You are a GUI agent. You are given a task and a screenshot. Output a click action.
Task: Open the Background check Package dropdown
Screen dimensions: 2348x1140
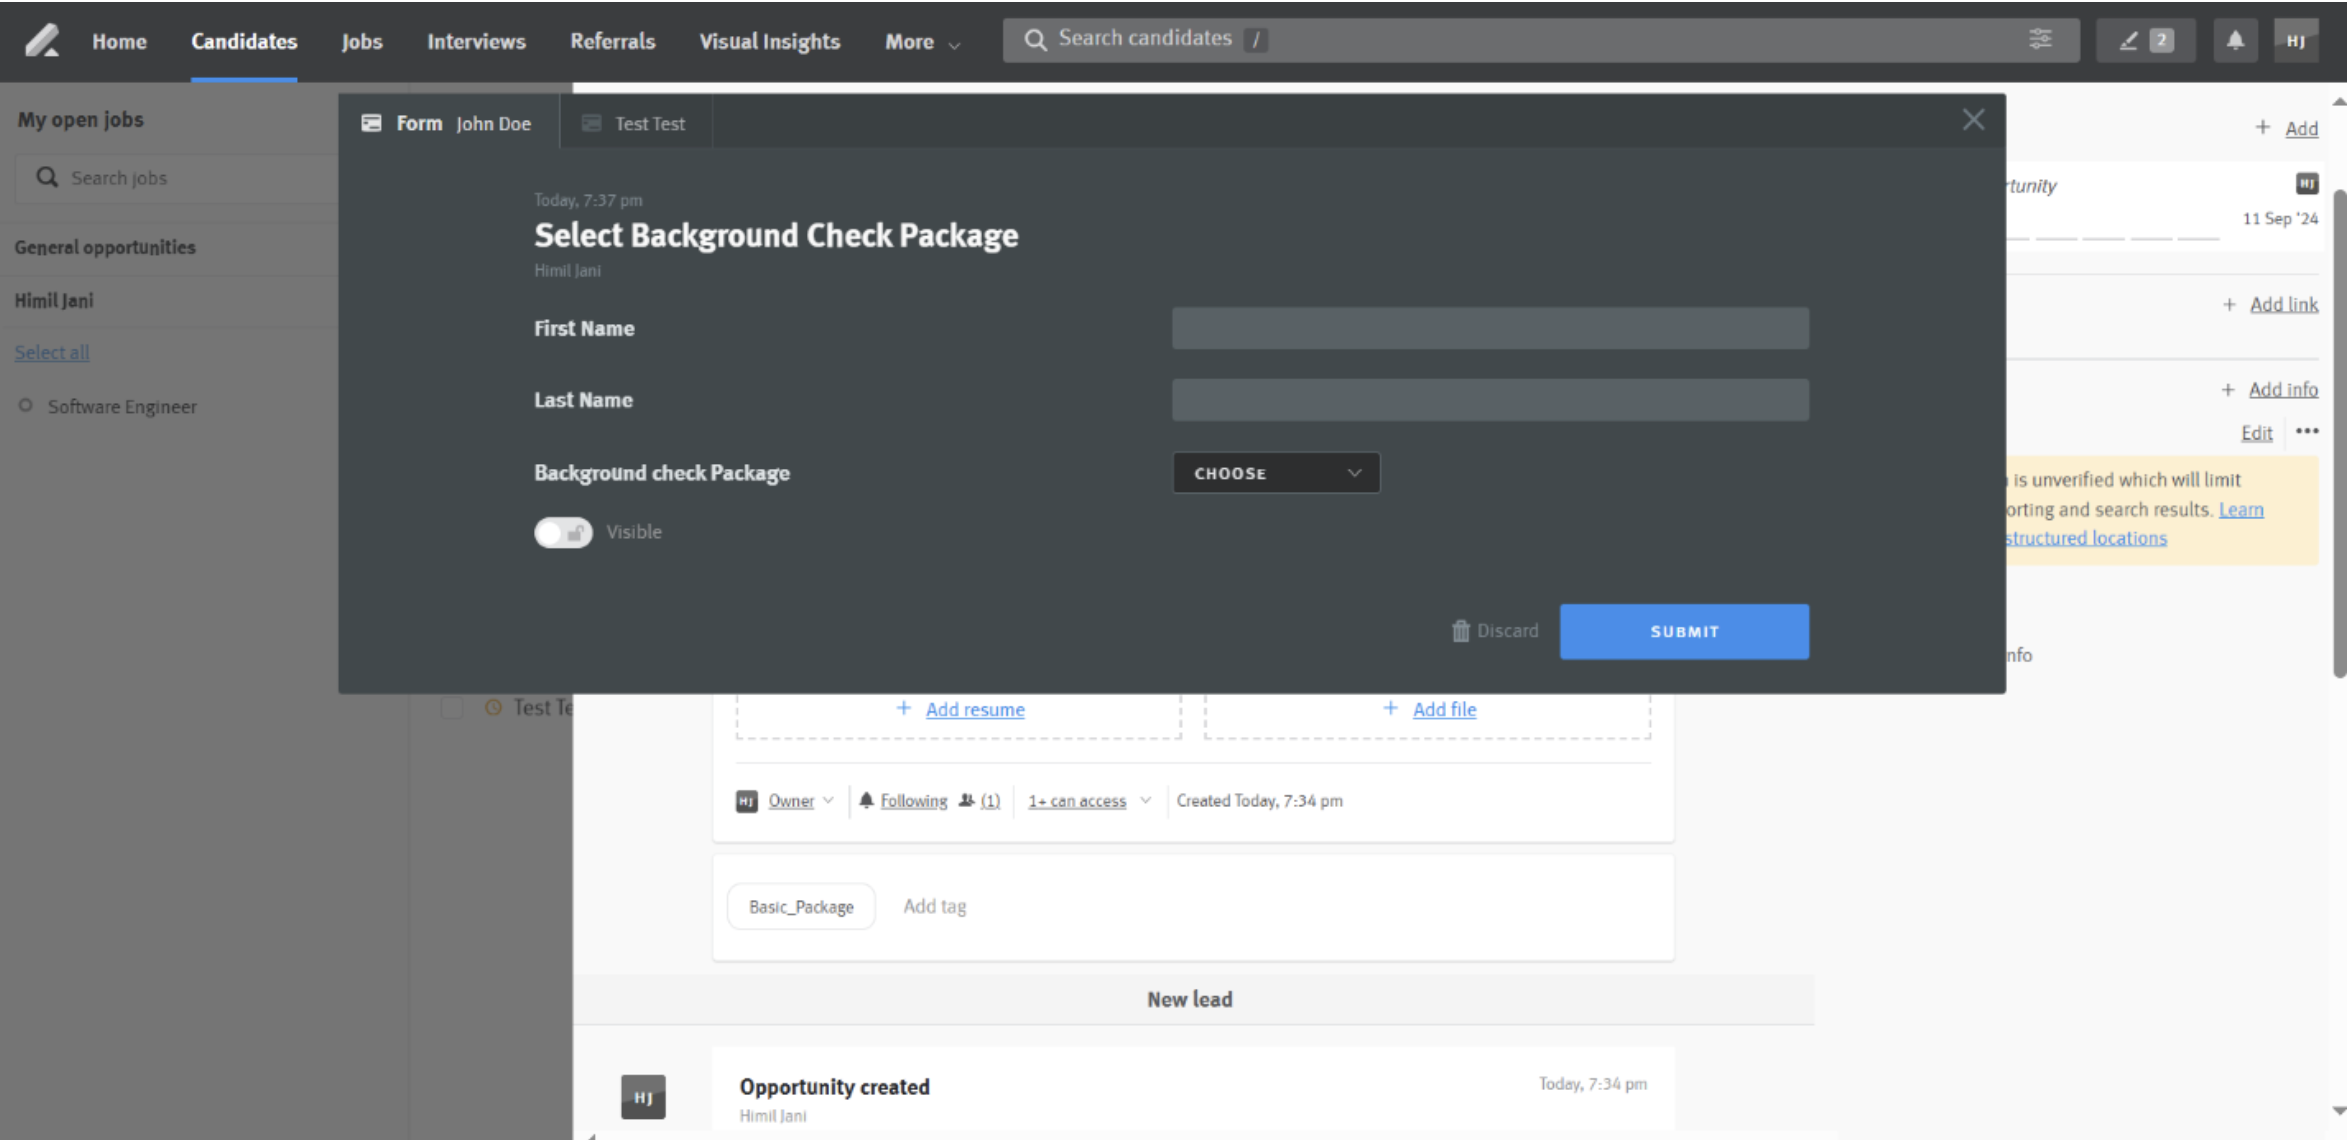coord(1275,473)
